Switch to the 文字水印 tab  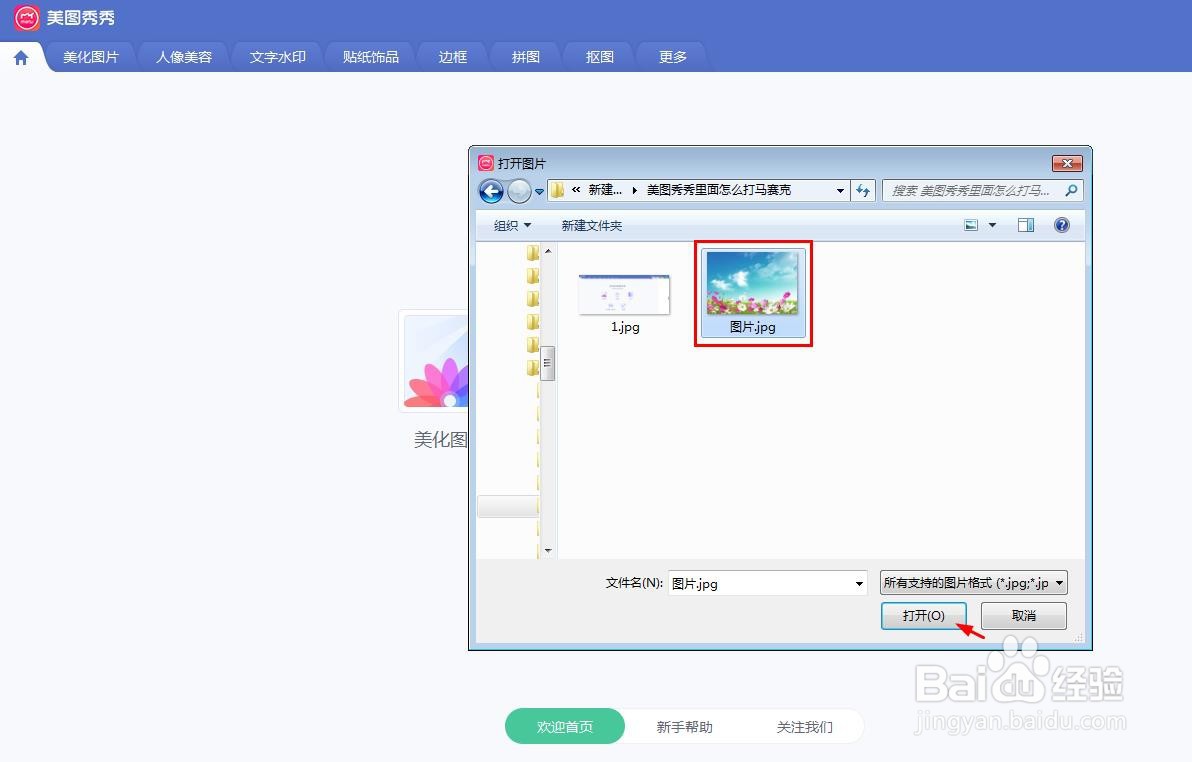277,57
